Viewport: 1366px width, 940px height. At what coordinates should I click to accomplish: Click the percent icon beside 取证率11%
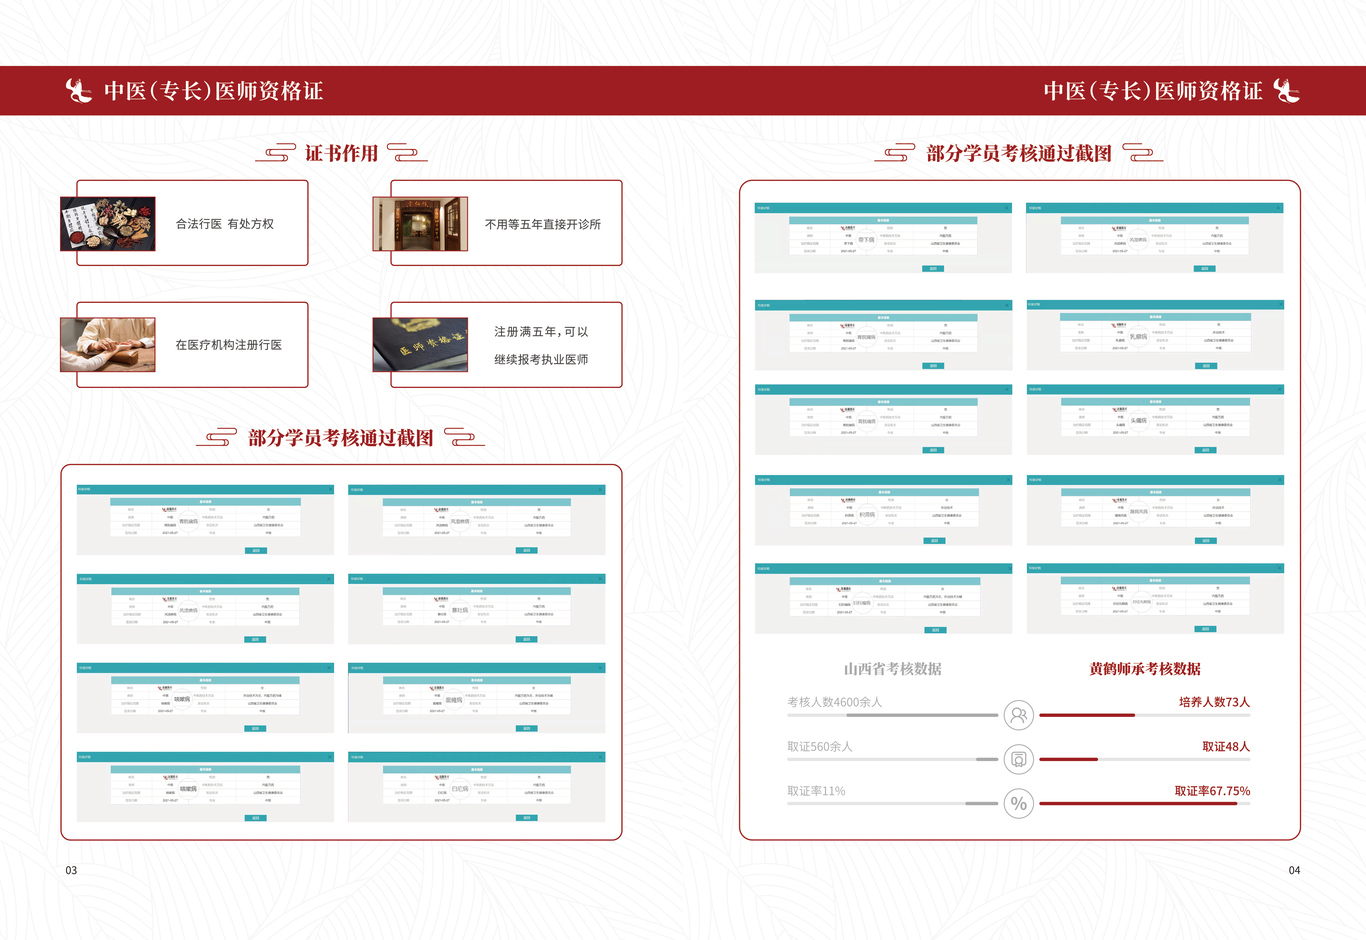1018,803
